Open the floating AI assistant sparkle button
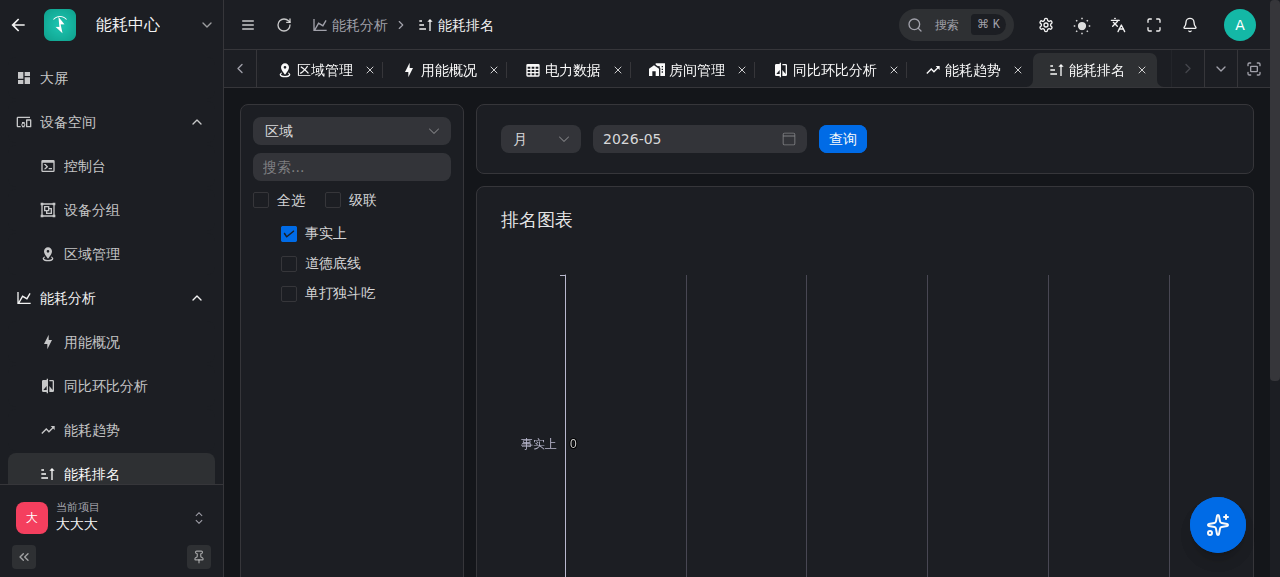The image size is (1280, 577). tap(1218, 525)
